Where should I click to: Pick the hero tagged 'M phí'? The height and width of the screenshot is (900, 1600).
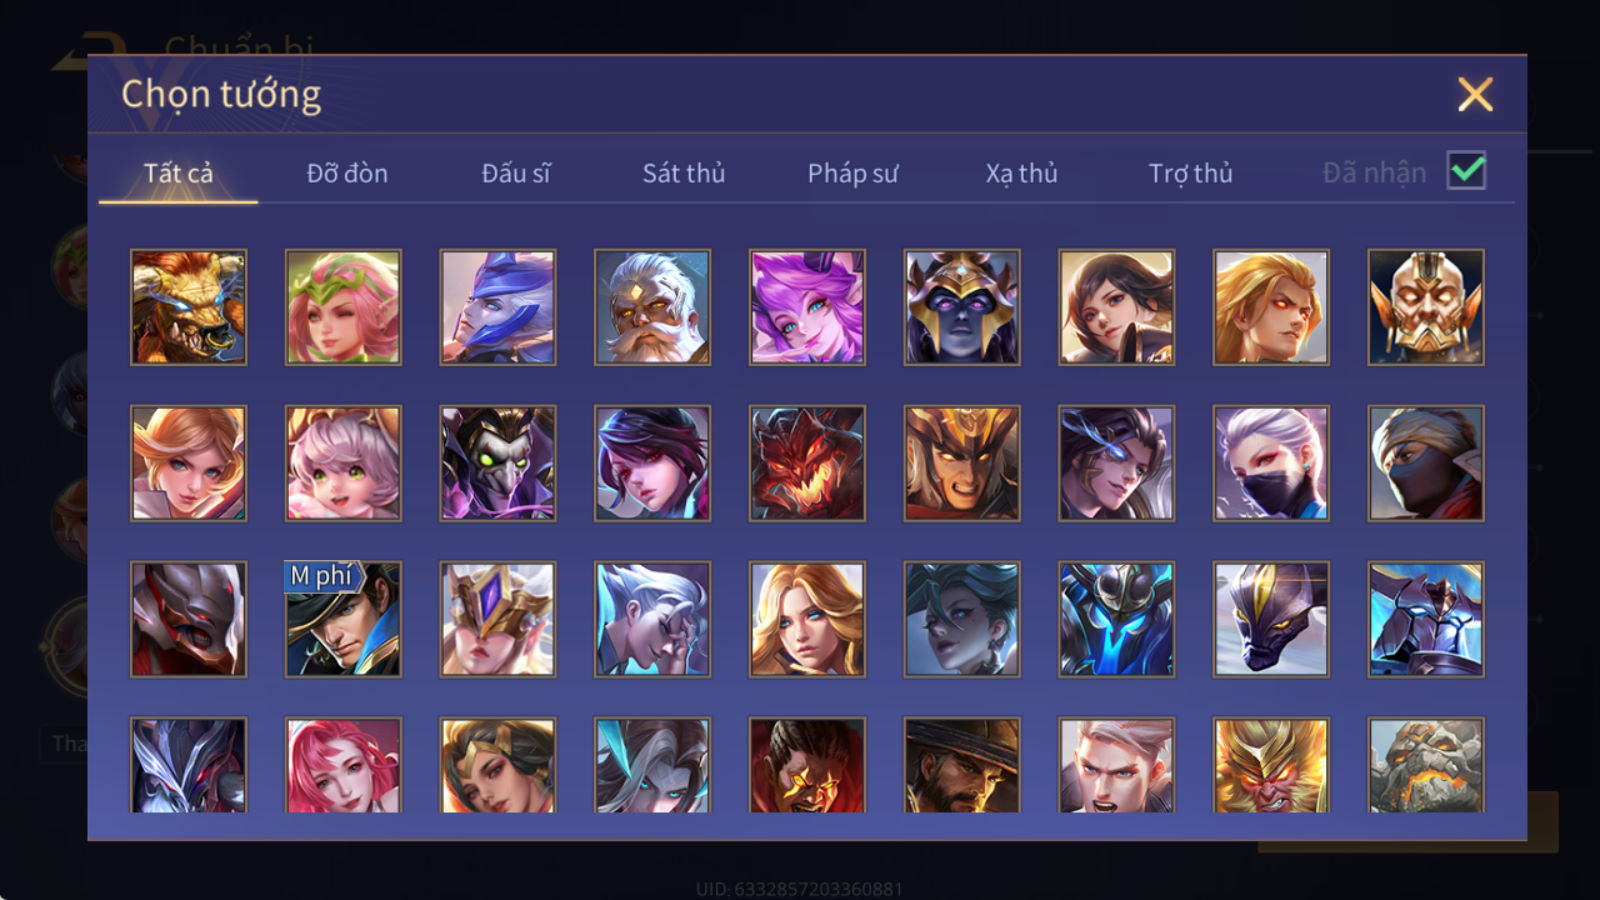click(x=343, y=619)
